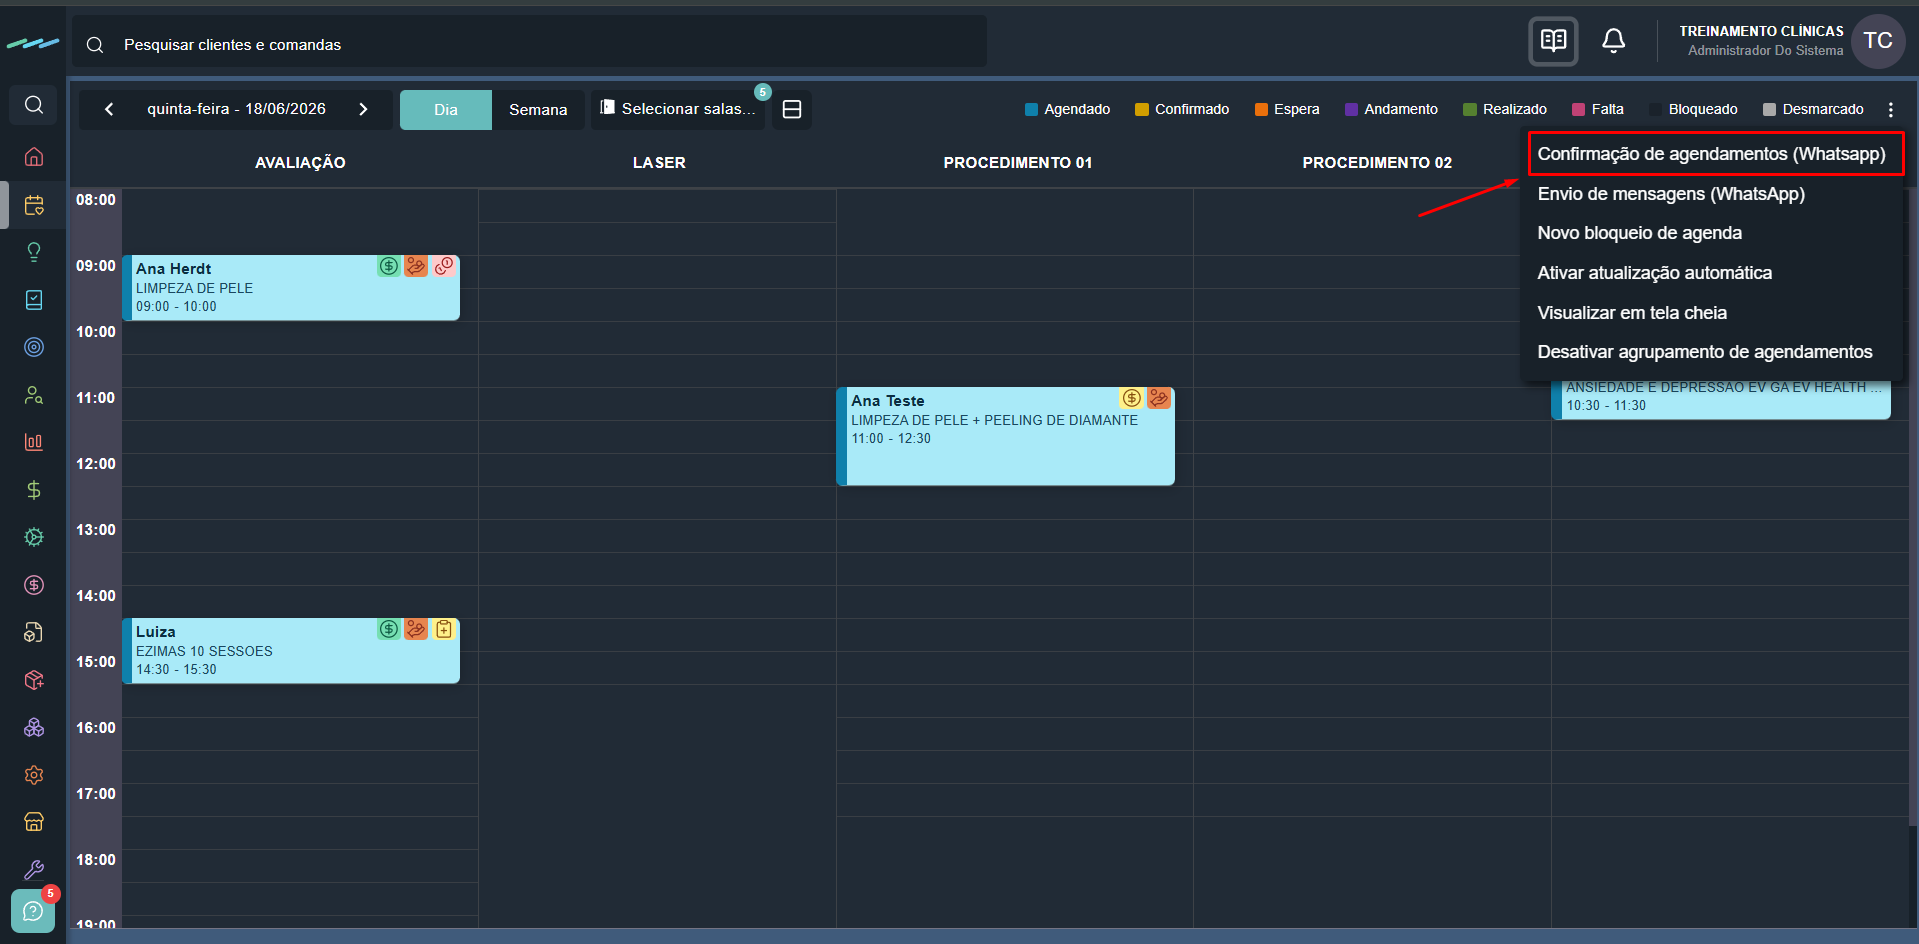
Task: Click the pink link icon on Ana Herdt appointment
Action: click(x=444, y=266)
